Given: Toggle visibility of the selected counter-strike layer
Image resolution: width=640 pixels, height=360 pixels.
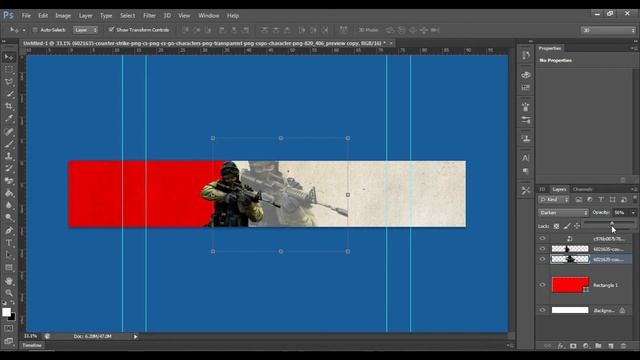Looking at the screenshot, I should pyautogui.click(x=542, y=259).
